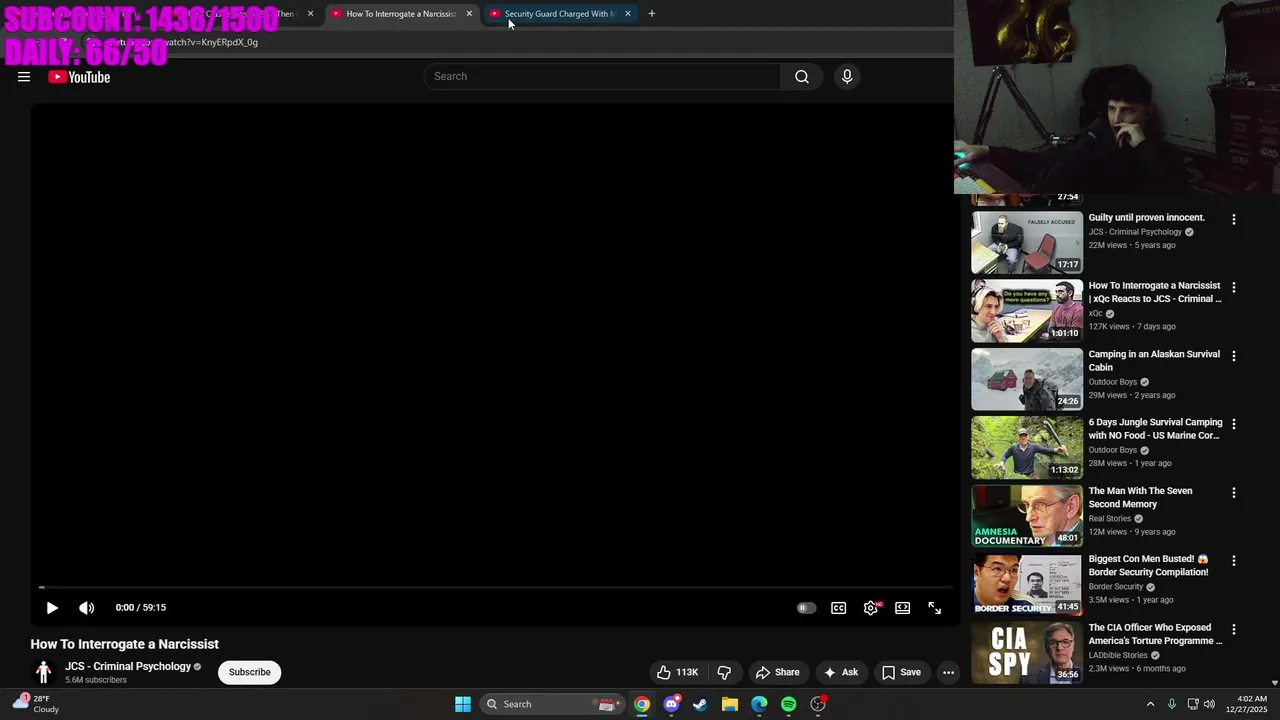This screenshot has height=720, width=1280.
Task: Open 'Biggest Con Men Busted!' video title
Action: pos(1148,566)
